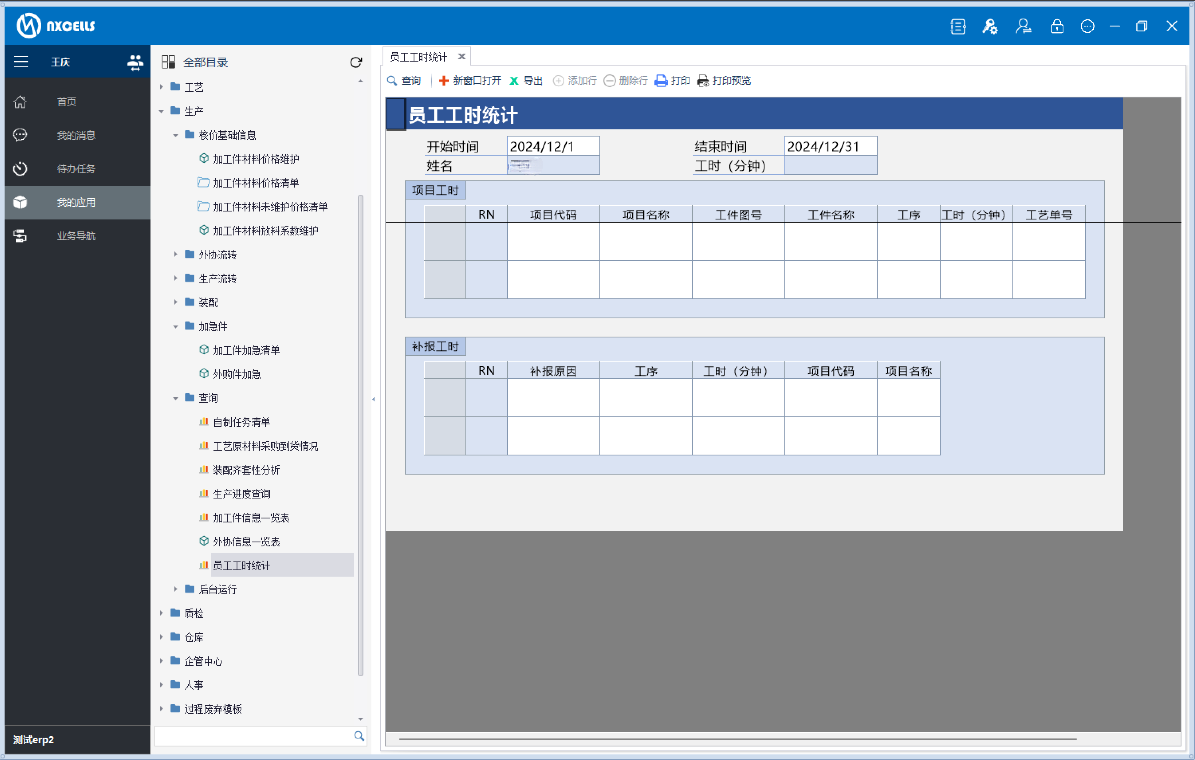This screenshot has width=1195, height=760.
Task: Click 新窗口打开 to open in new window
Action: click(x=470, y=81)
